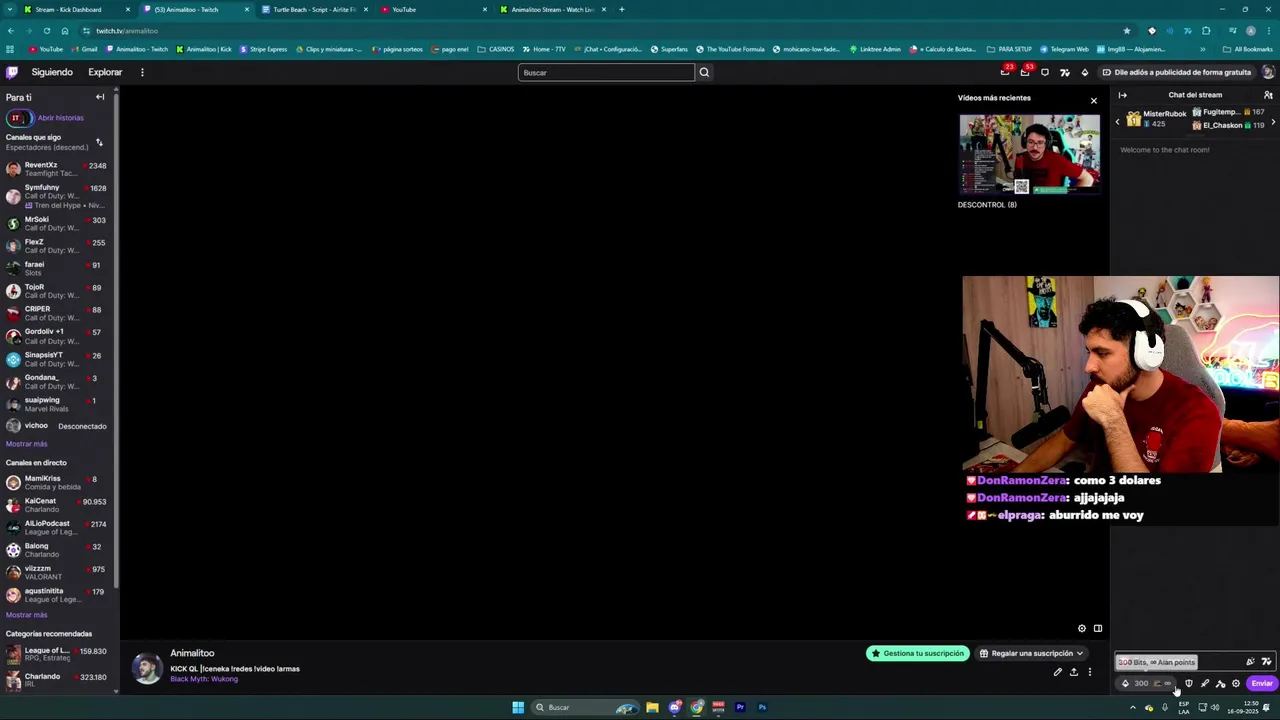Viewport: 1280px width, 720px height.
Task: Open more options beside share icon
Action: (x=1090, y=672)
